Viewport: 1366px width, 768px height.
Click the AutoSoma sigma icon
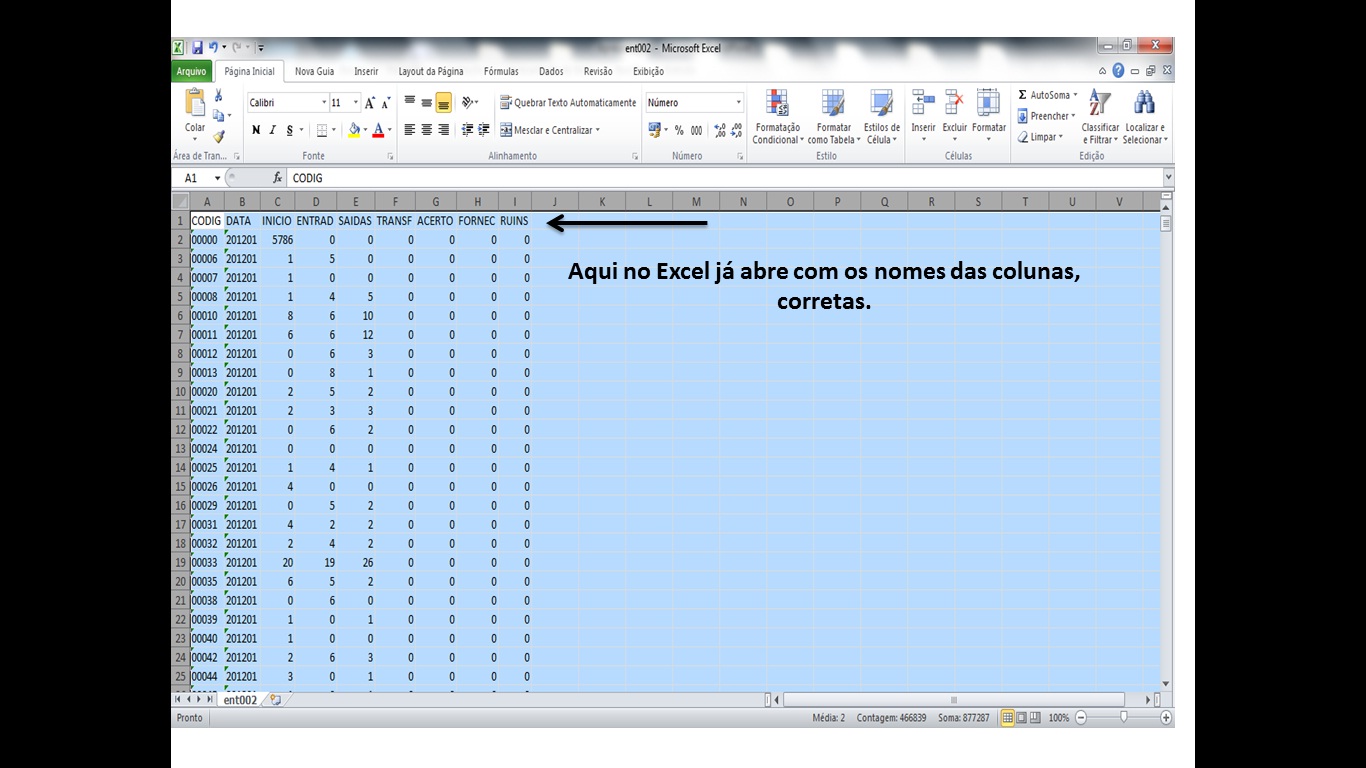[x=1023, y=95]
